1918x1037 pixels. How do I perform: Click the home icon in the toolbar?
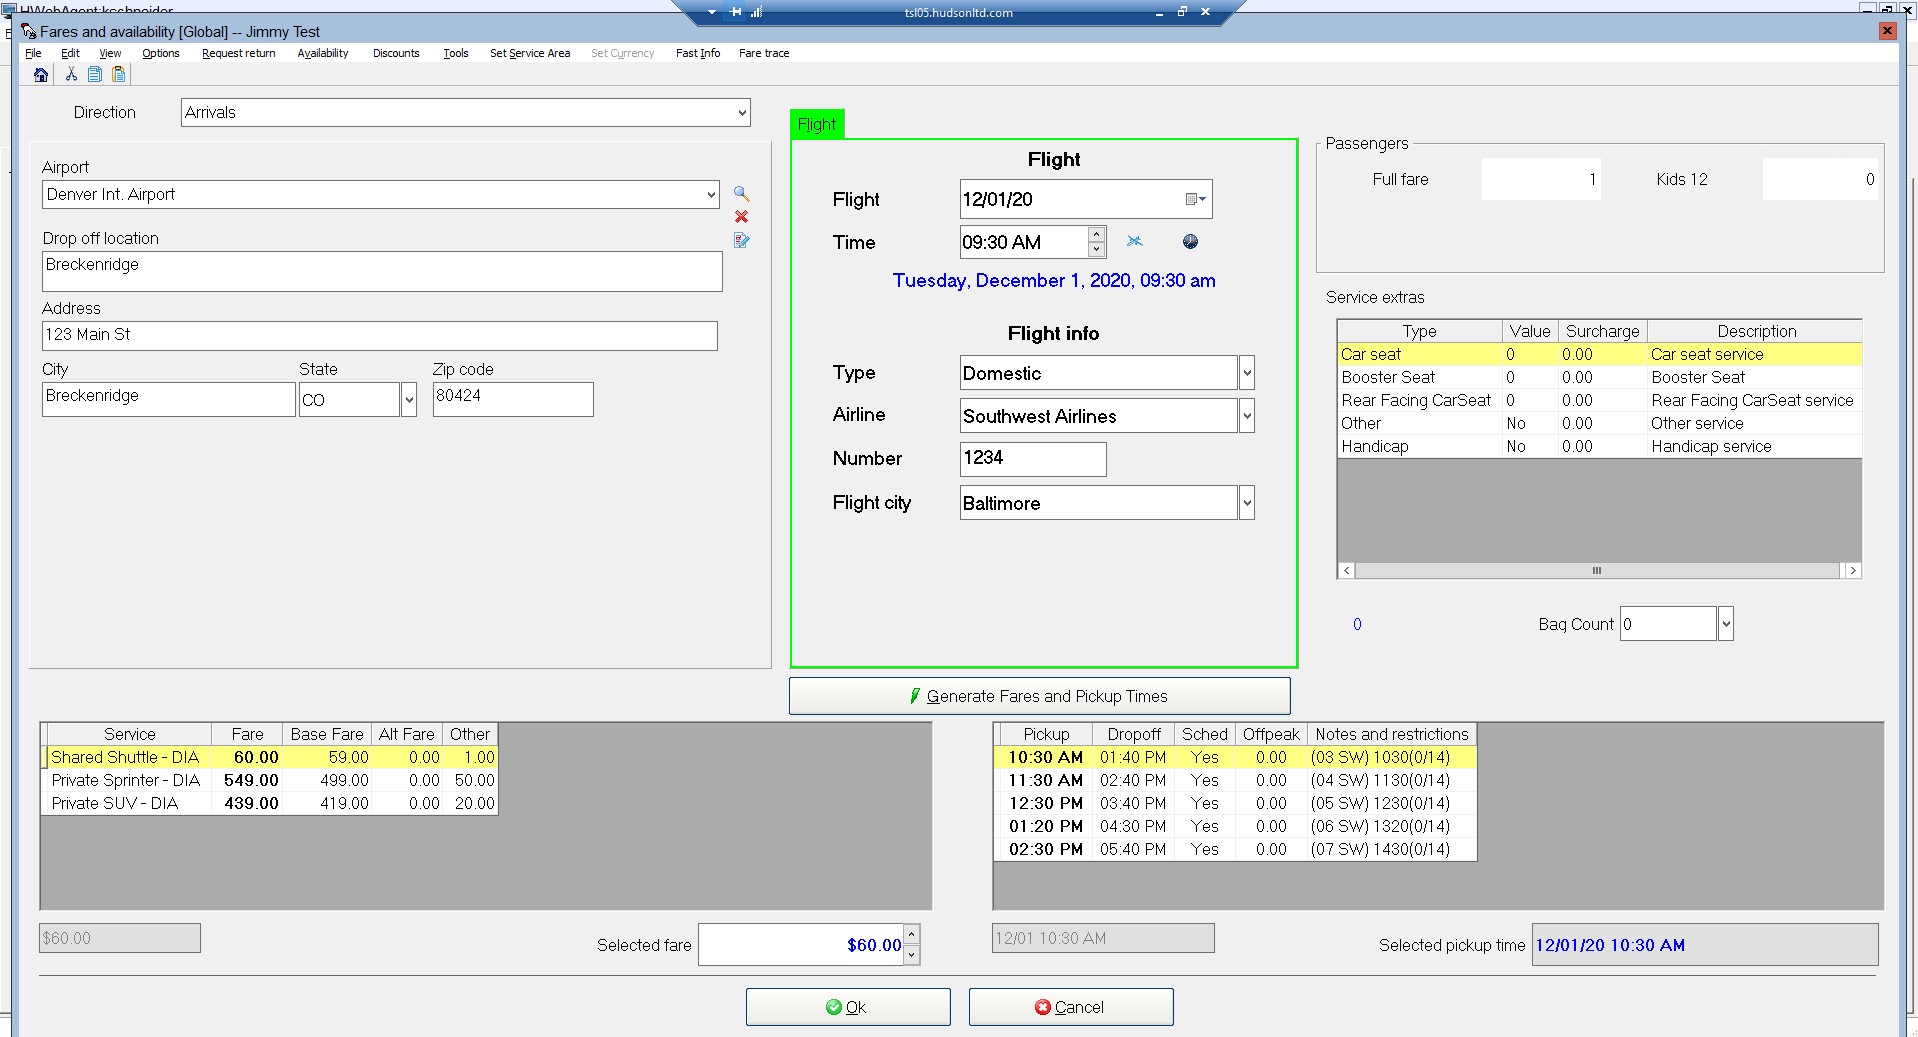[x=41, y=75]
